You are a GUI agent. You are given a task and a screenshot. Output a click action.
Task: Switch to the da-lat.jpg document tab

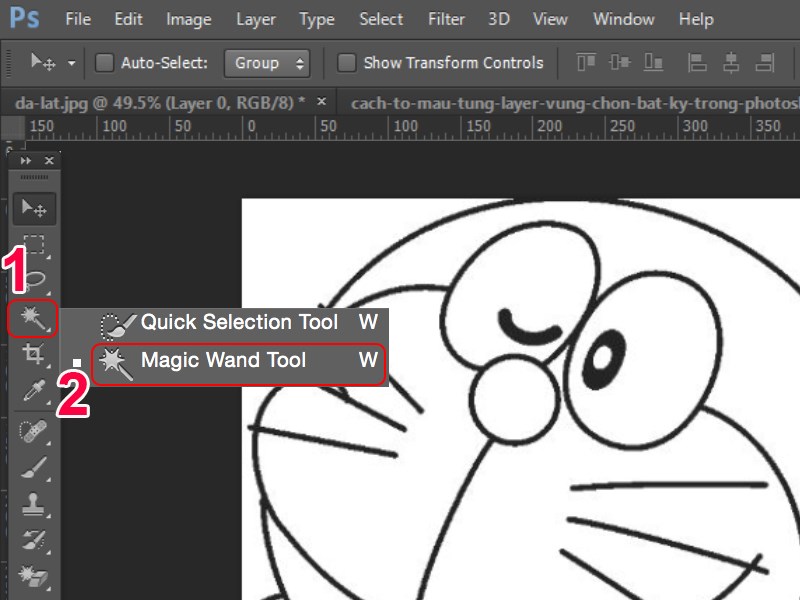tap(160, 103)
